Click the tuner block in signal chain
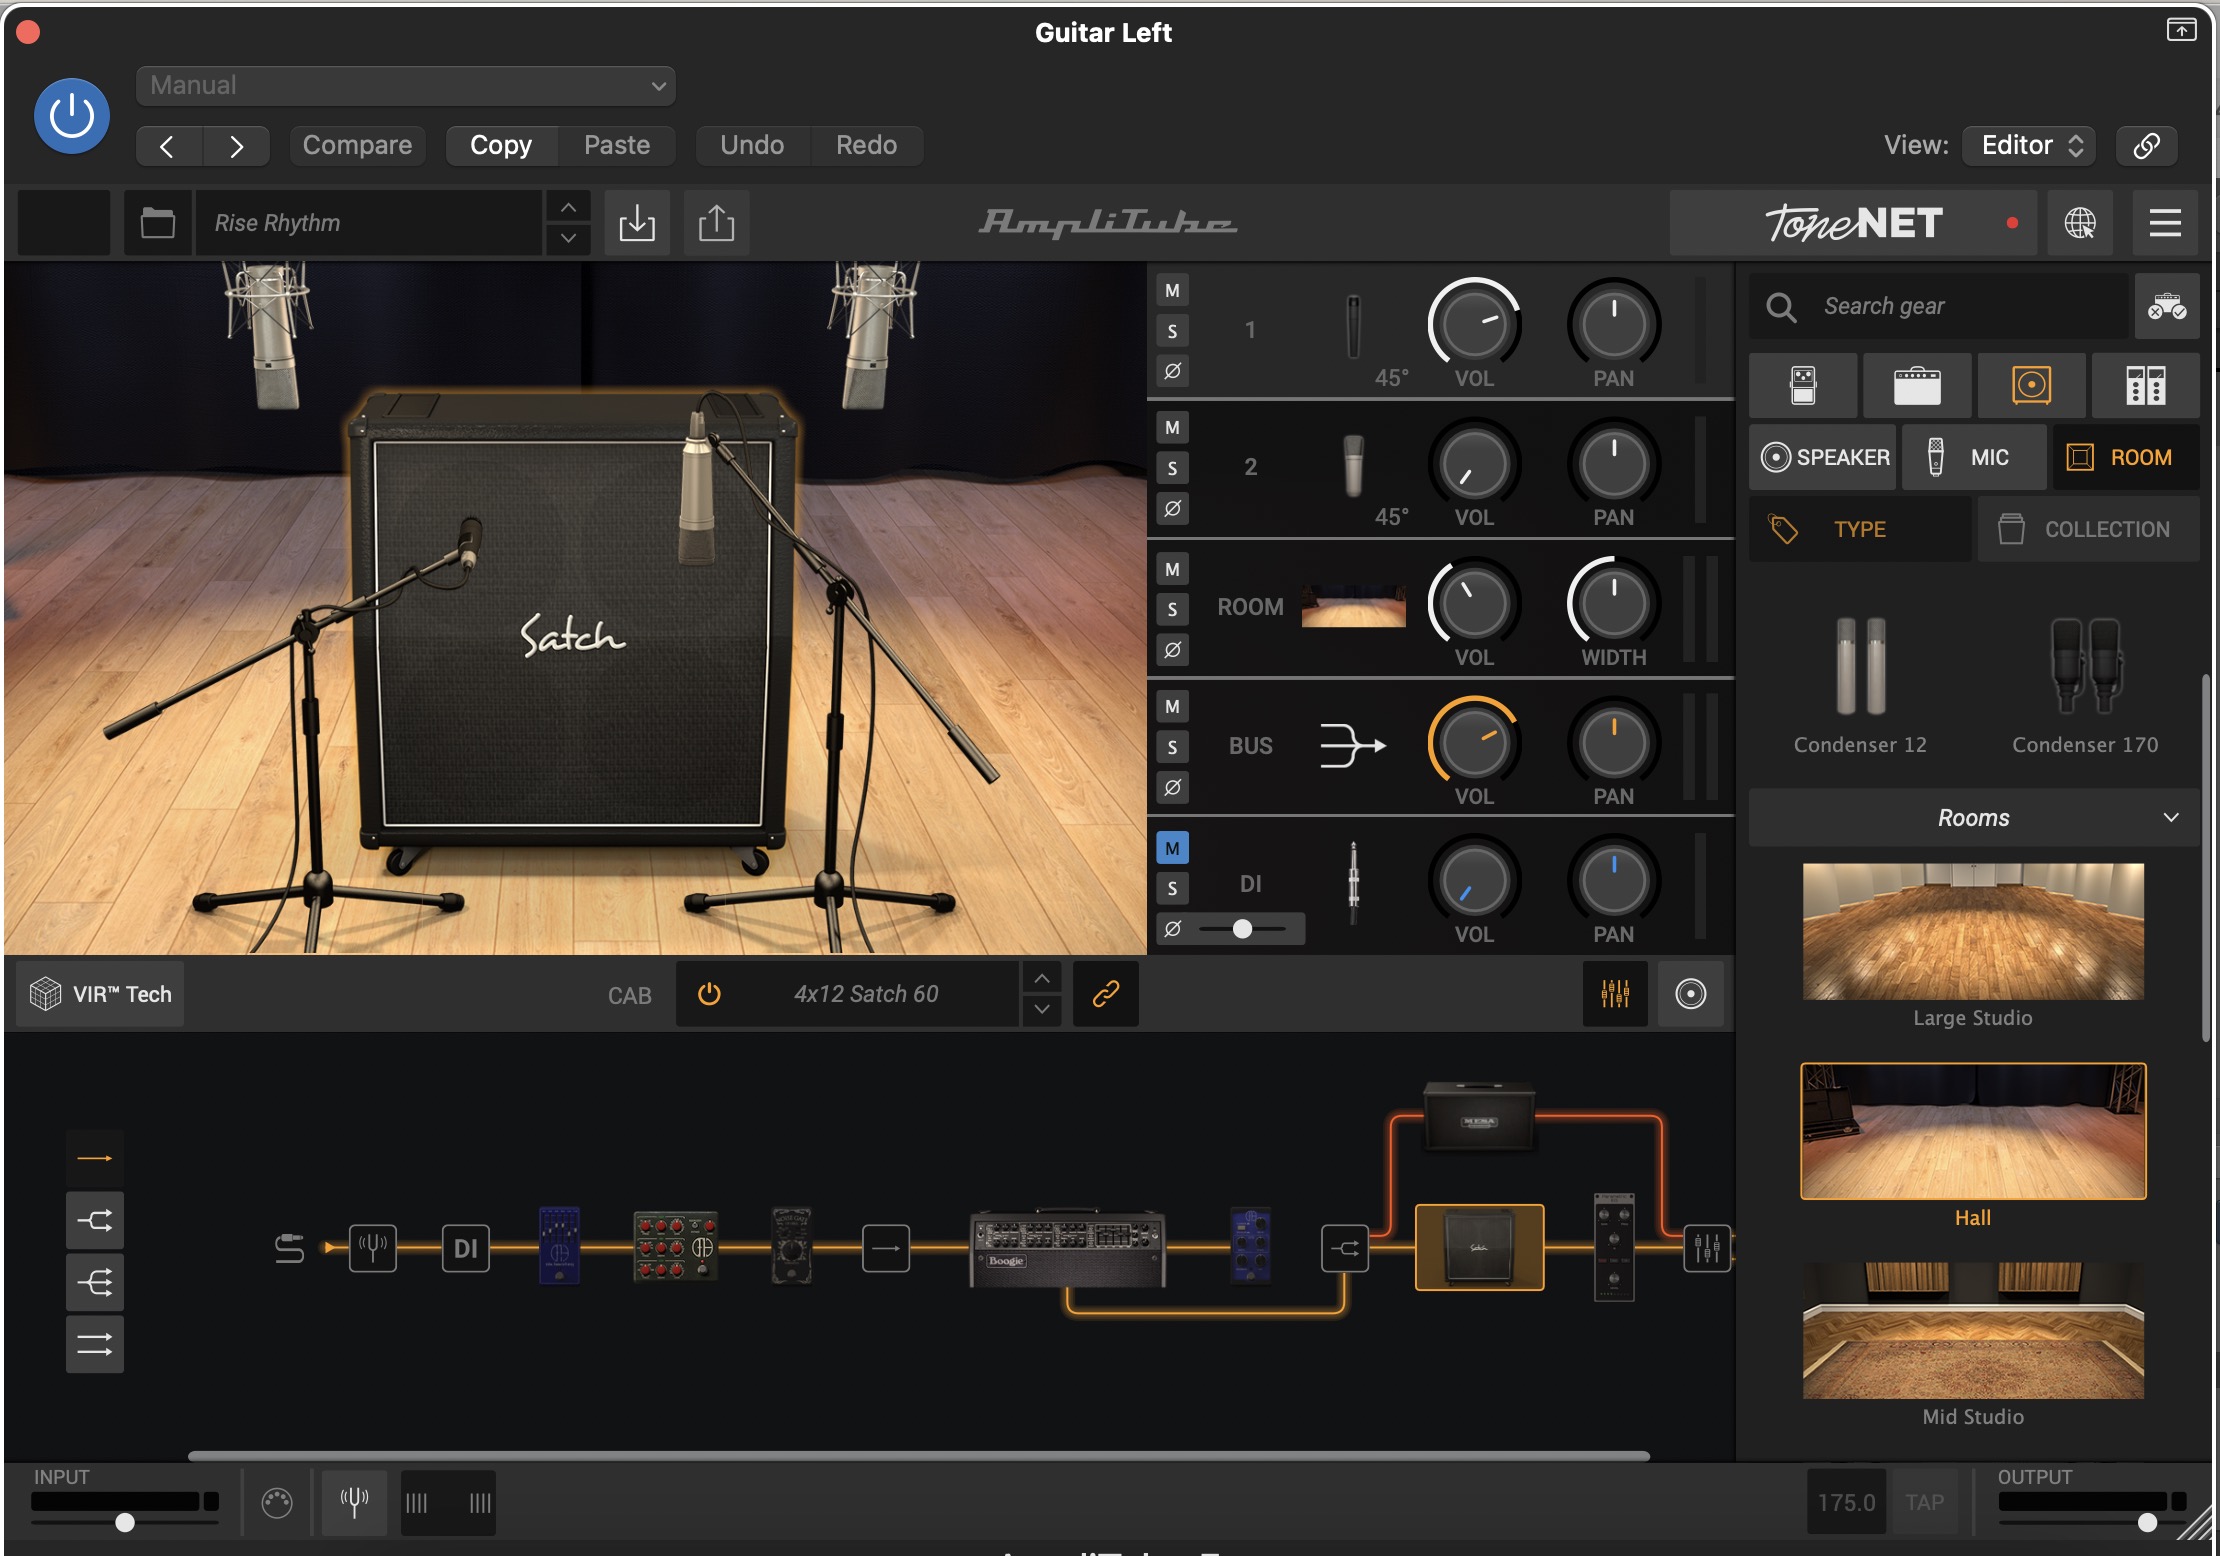Screen dimensions: 2220x1556 [372, 1248]
